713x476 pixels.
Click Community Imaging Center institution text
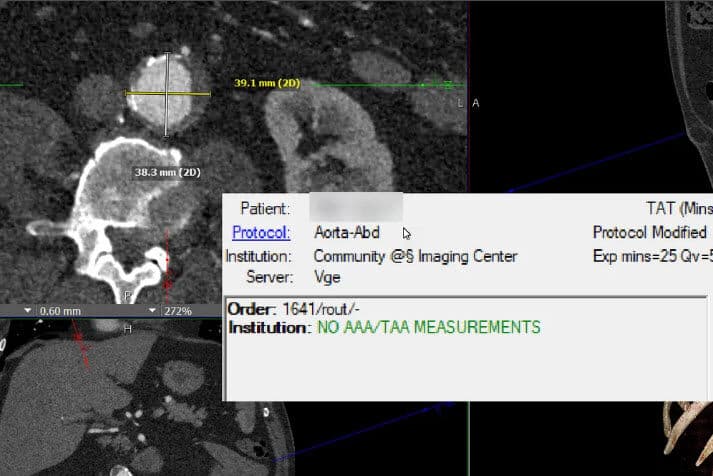point(415,256)
